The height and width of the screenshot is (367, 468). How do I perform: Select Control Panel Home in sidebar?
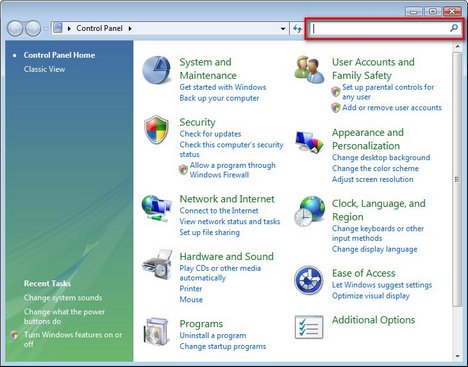(59, 55)
